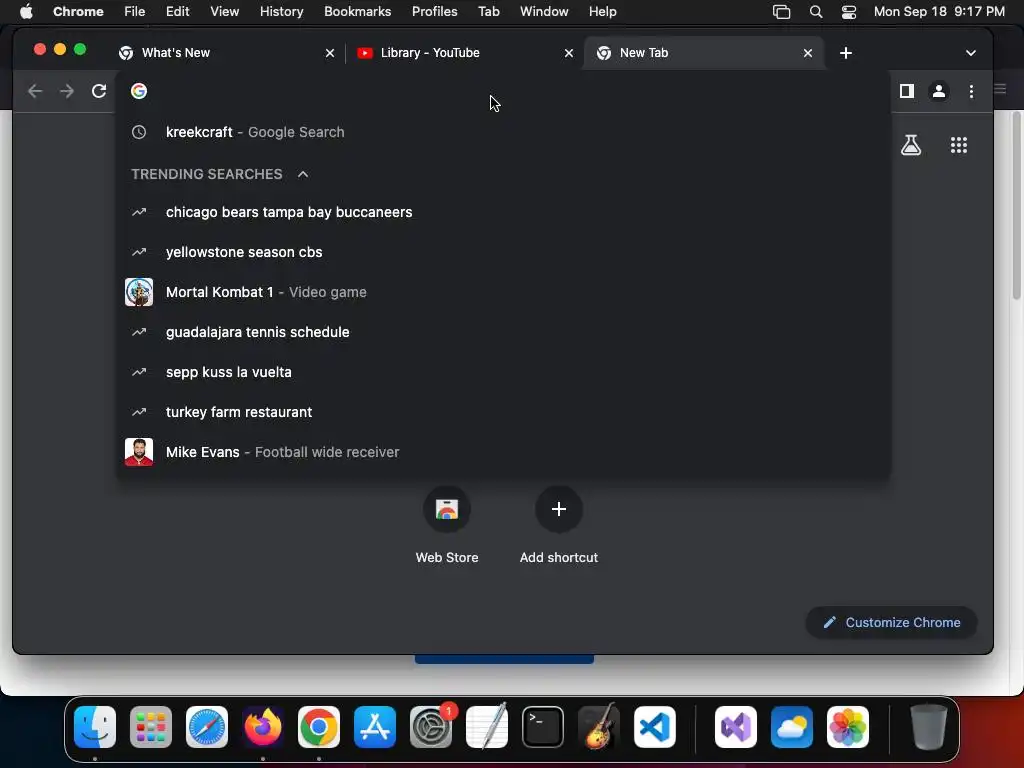The width and height of the screenshot is (1024, 768).
Task: Open Chrome three-dot menu
Action: coord(971,91)
